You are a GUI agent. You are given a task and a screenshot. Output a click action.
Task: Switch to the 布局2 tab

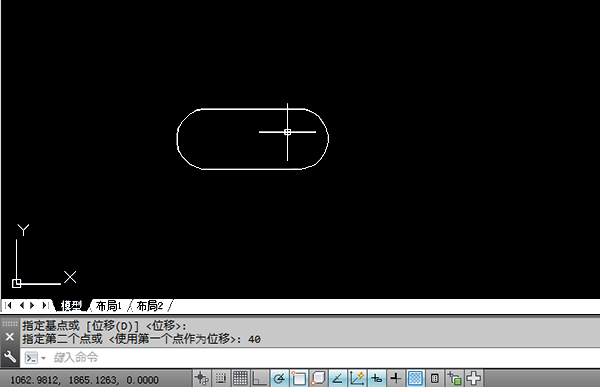point(150,305)
